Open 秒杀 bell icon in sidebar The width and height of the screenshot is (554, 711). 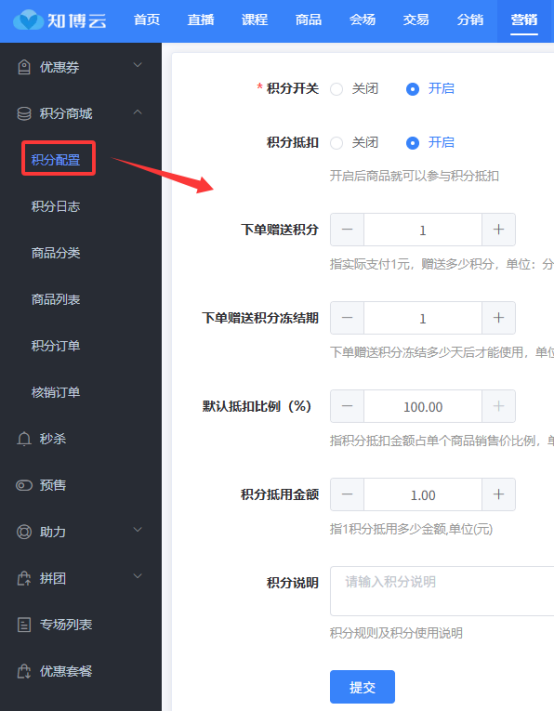(24, 438)
